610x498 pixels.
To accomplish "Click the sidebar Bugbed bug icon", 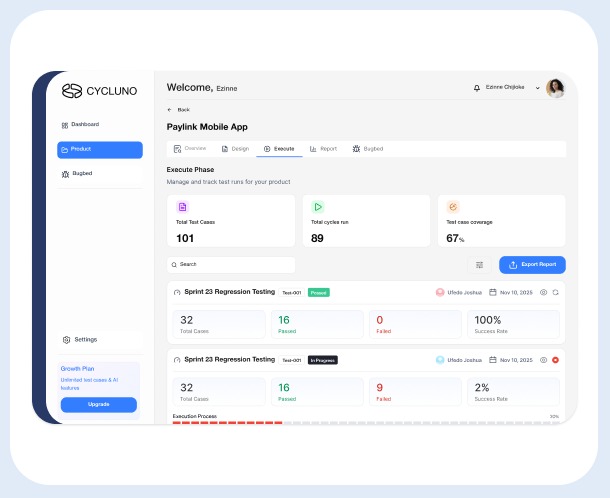I will 65,174.
